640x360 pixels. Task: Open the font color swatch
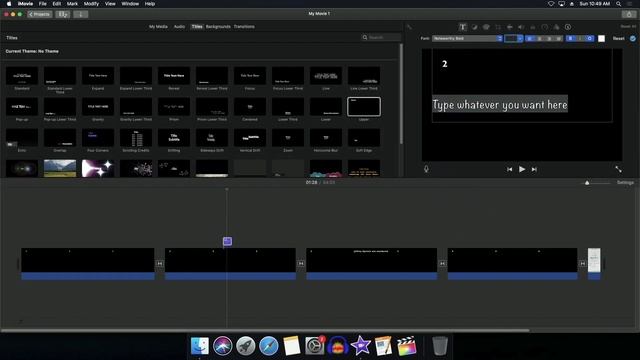[x=601, y=38]
